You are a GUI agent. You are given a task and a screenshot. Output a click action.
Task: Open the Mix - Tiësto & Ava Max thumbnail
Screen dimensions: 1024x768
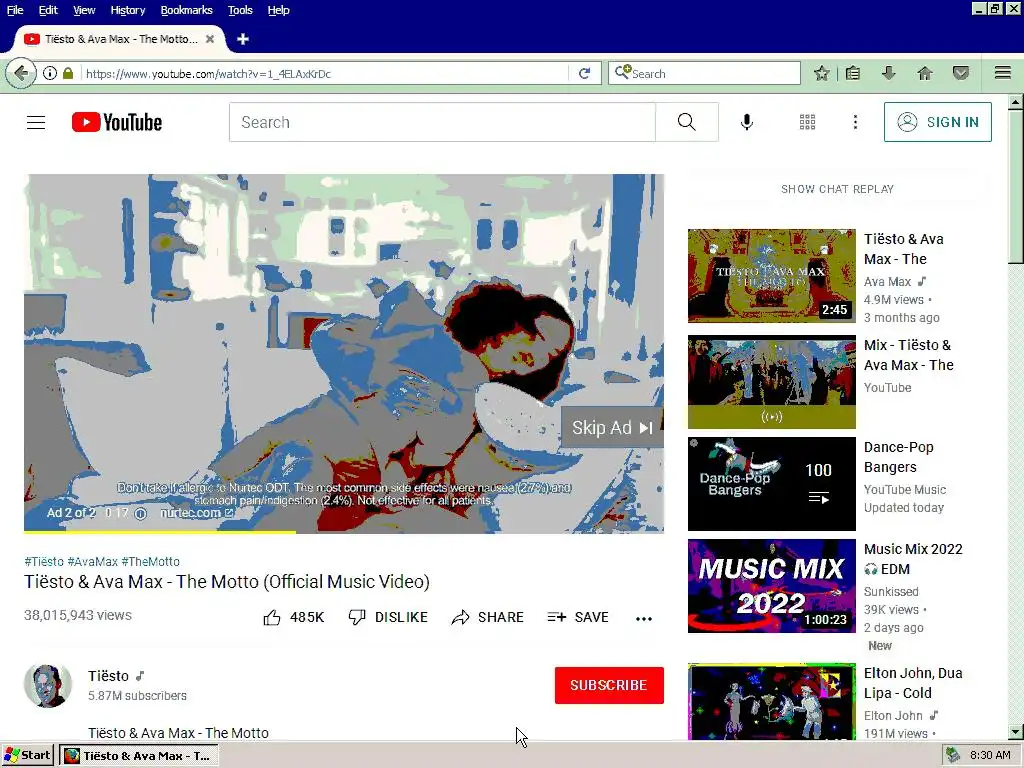point(771,382)
